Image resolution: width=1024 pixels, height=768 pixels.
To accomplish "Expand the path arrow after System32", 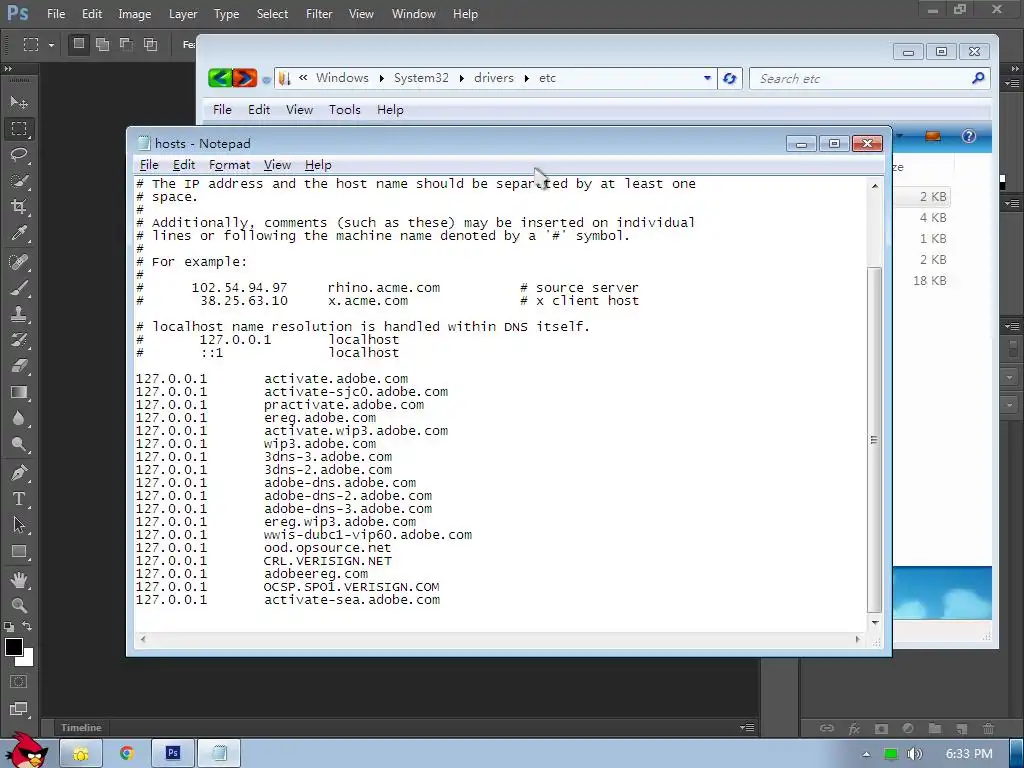I will coord(462,78).
